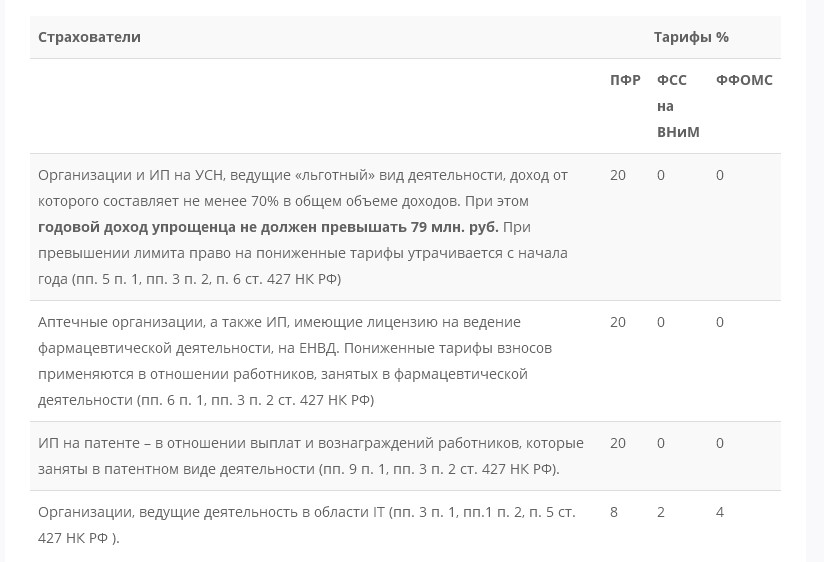Click the ФФОМС value 4 in the IT row

pos(720,512)
